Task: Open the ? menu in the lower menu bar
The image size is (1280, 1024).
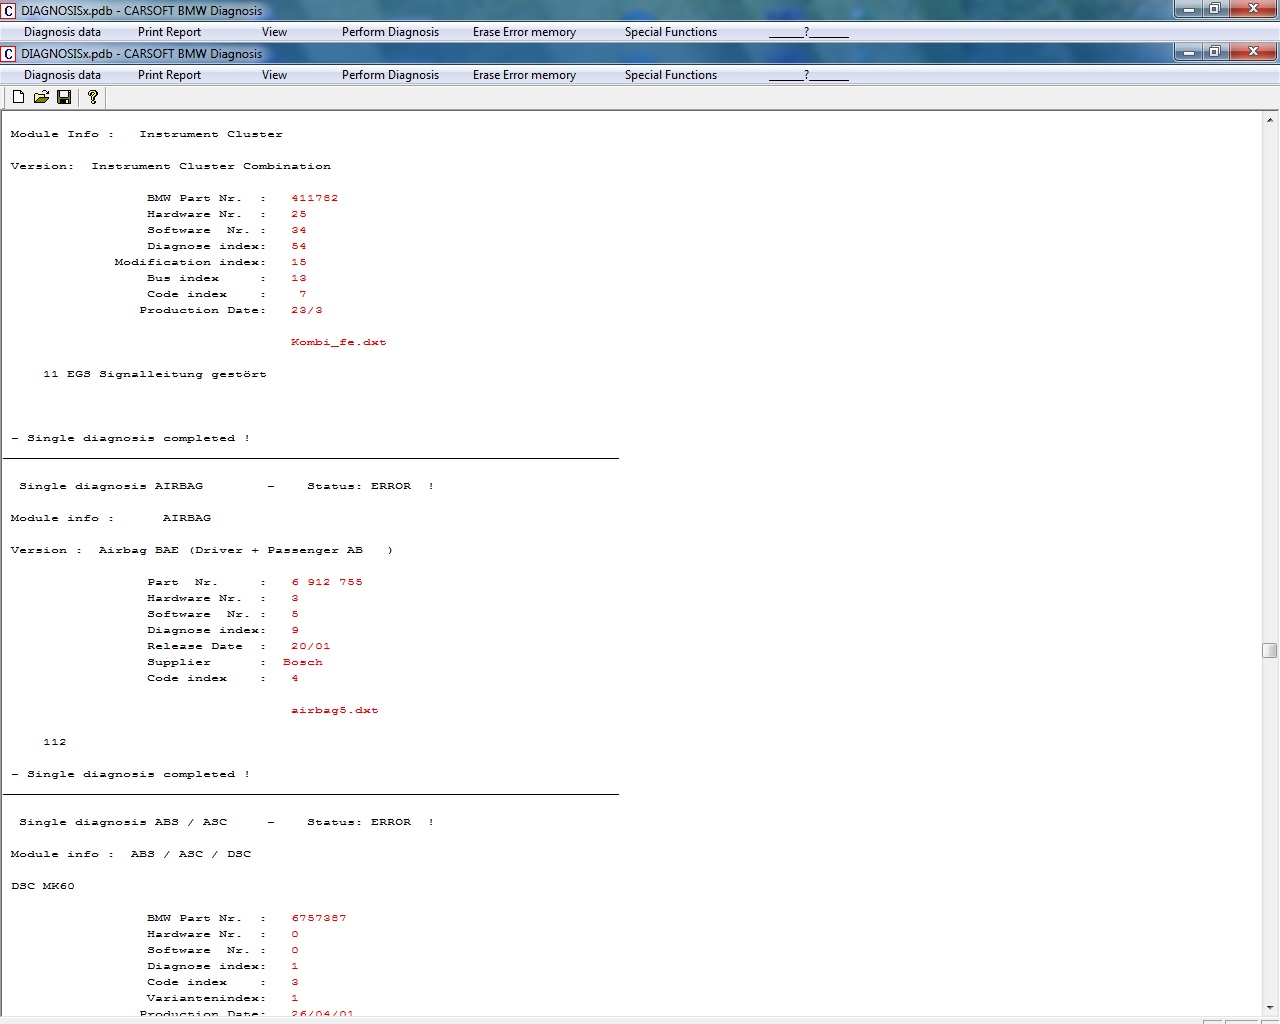Action: pos(808,75)
